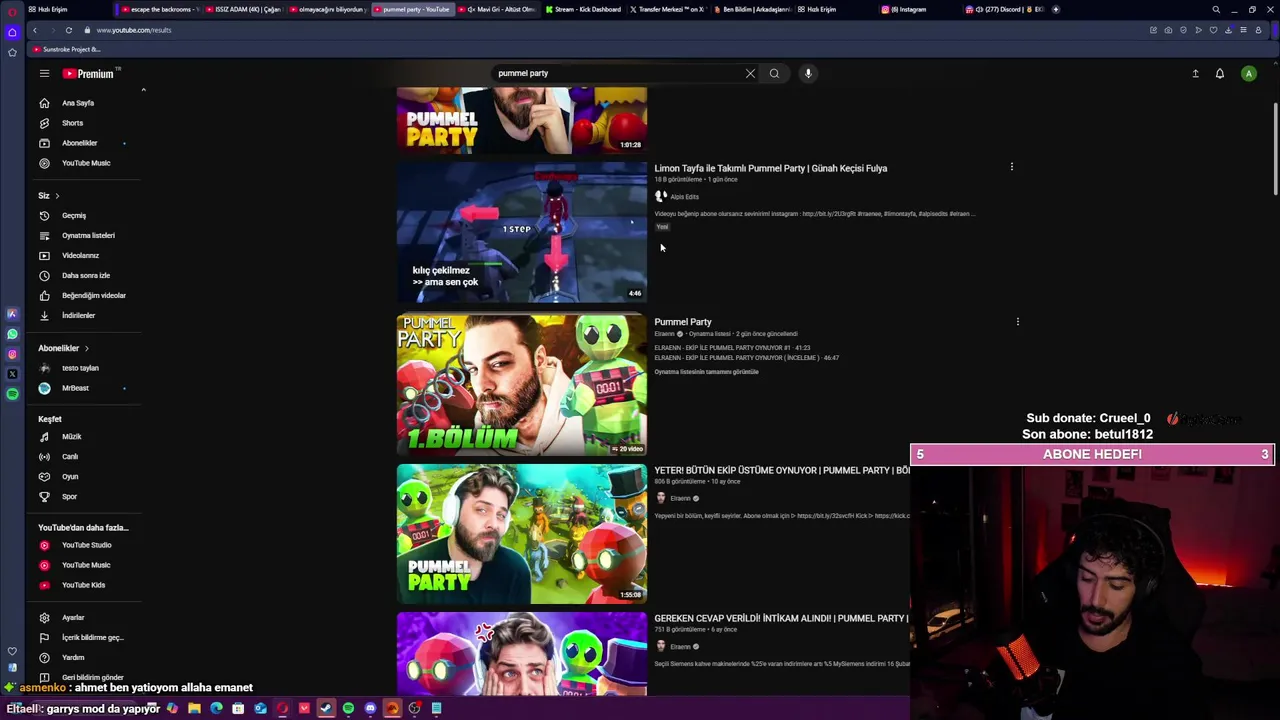Image resolution: width=1280 pixels, height=720 pixels.
Task: Click the Limon Tayfa video thumbnail
Action: pyautogui.click(x=522, y=231)
